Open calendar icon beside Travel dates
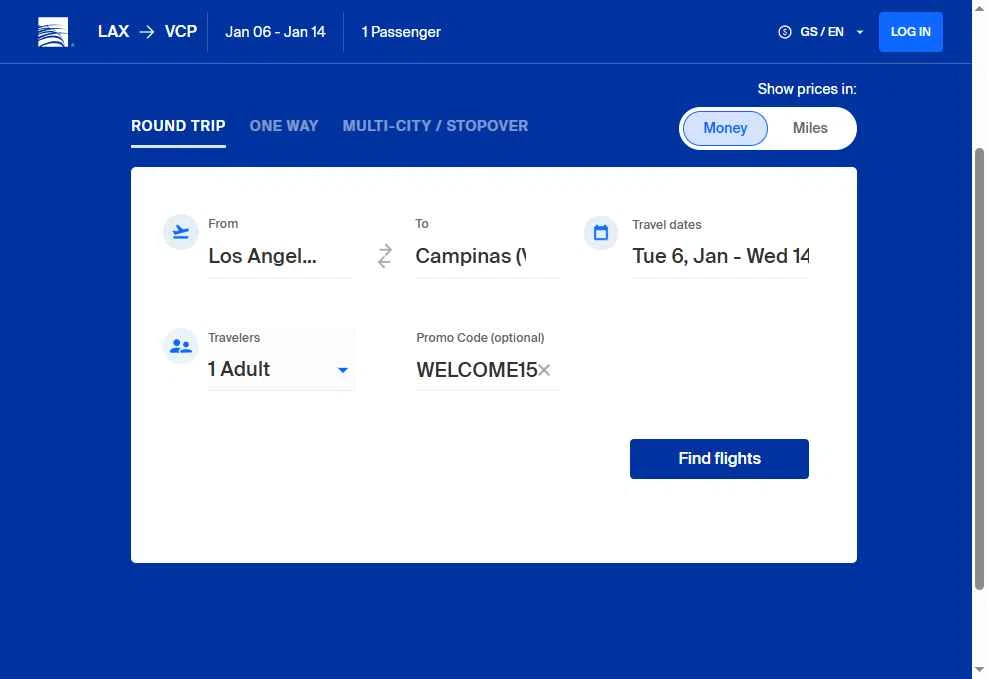 click(601, 233)
